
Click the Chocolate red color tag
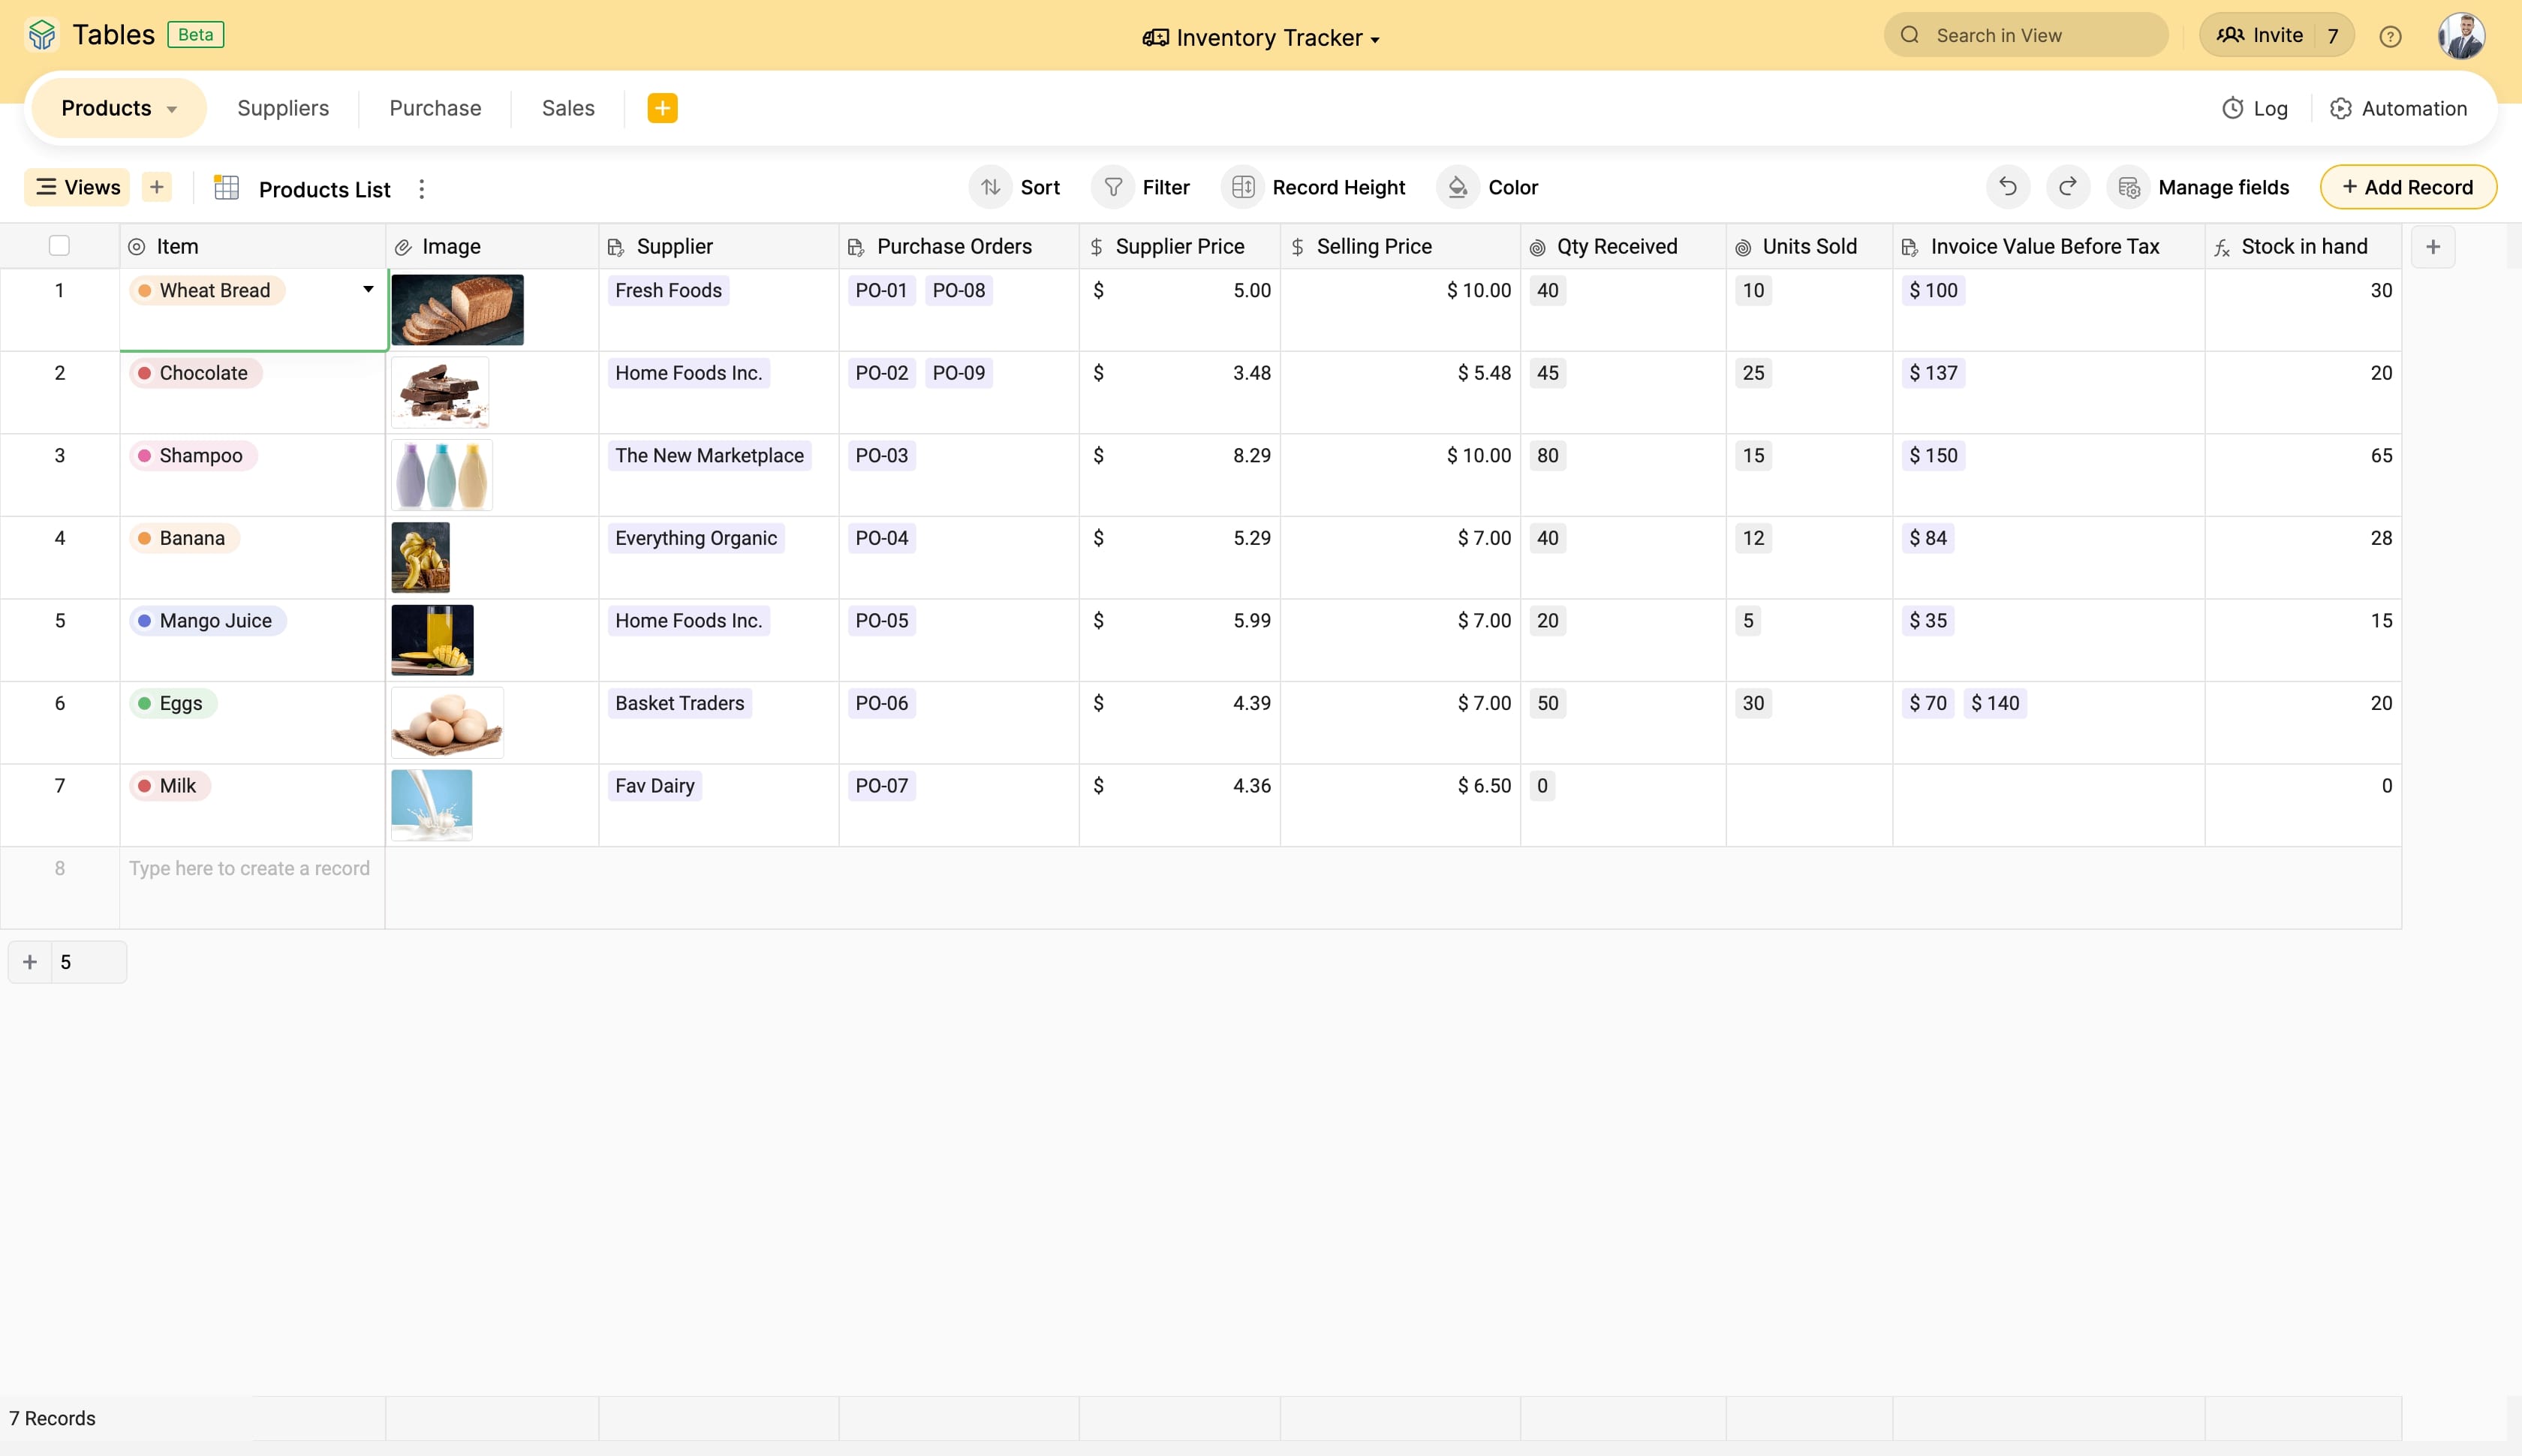pyautogui.click(x=196, y=373)
